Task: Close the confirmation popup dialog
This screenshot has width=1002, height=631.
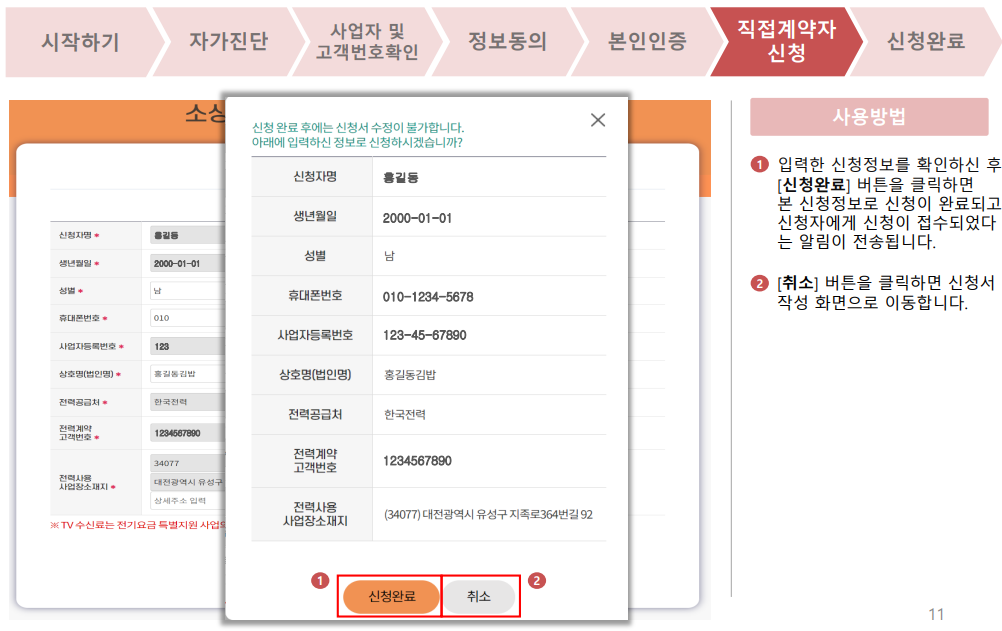Action: [597, 119]
